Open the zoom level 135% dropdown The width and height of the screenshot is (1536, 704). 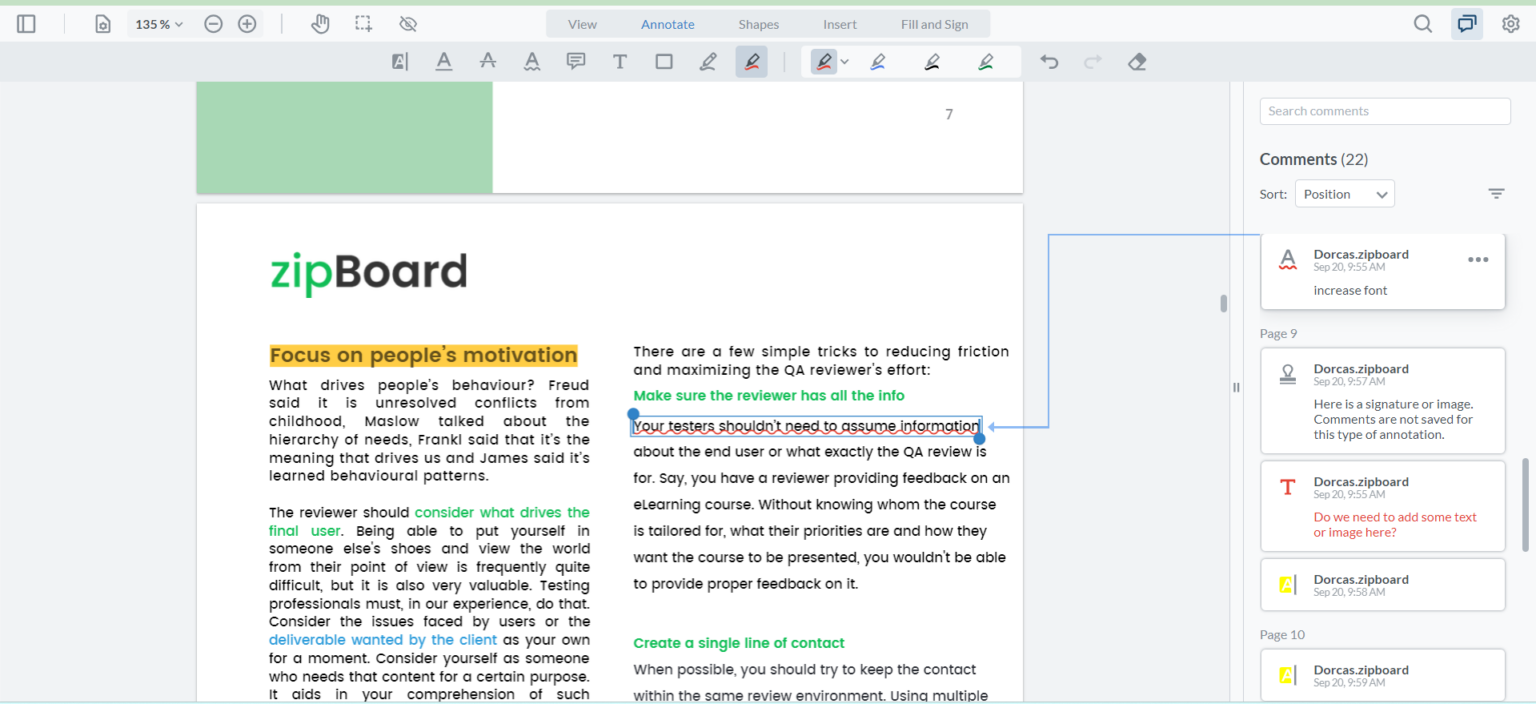point(158,23)
